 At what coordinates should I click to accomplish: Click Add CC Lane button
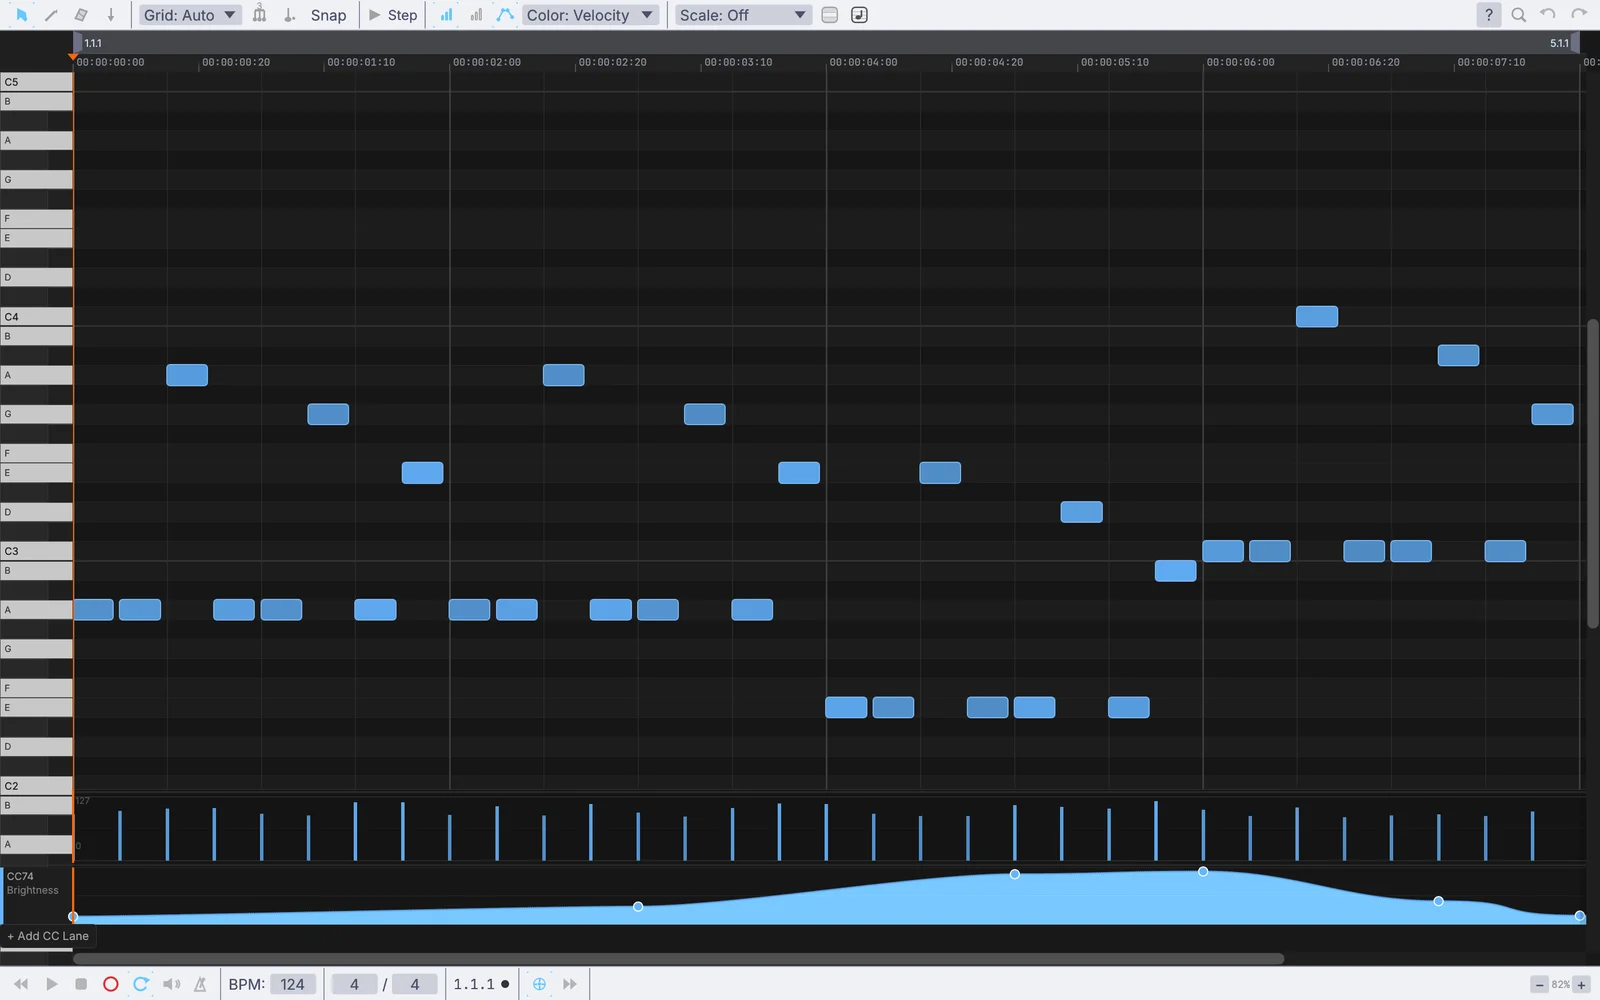[48, 936]
